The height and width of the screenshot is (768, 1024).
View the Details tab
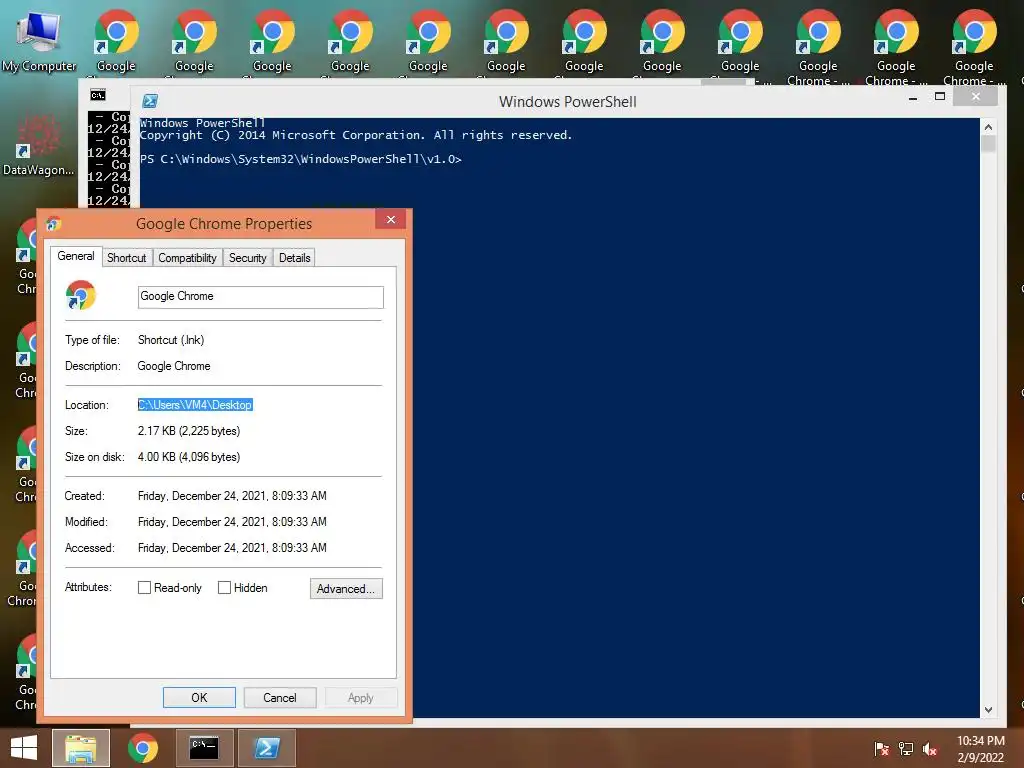295,258
